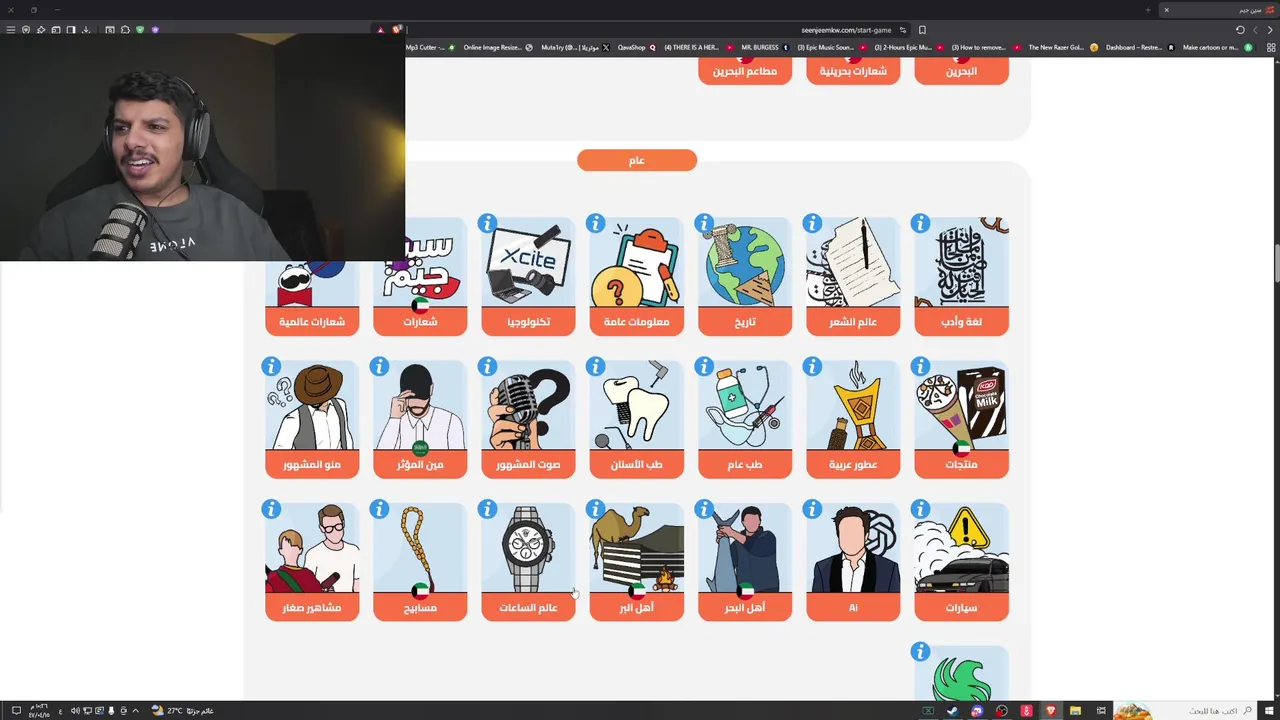Select the أهل البر camel card
The width and height of the screenshot is (1280, 720).
click(x=637, y=563)
